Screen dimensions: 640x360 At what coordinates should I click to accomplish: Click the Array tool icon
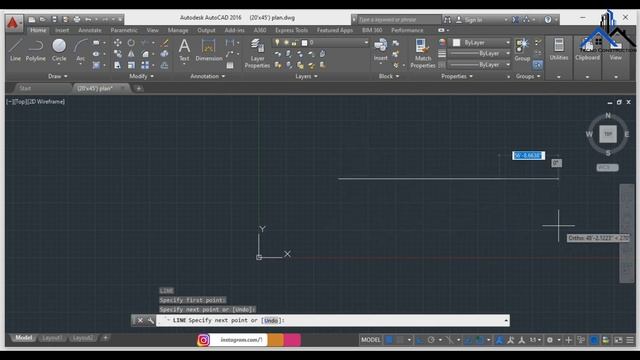coord(145,65)
